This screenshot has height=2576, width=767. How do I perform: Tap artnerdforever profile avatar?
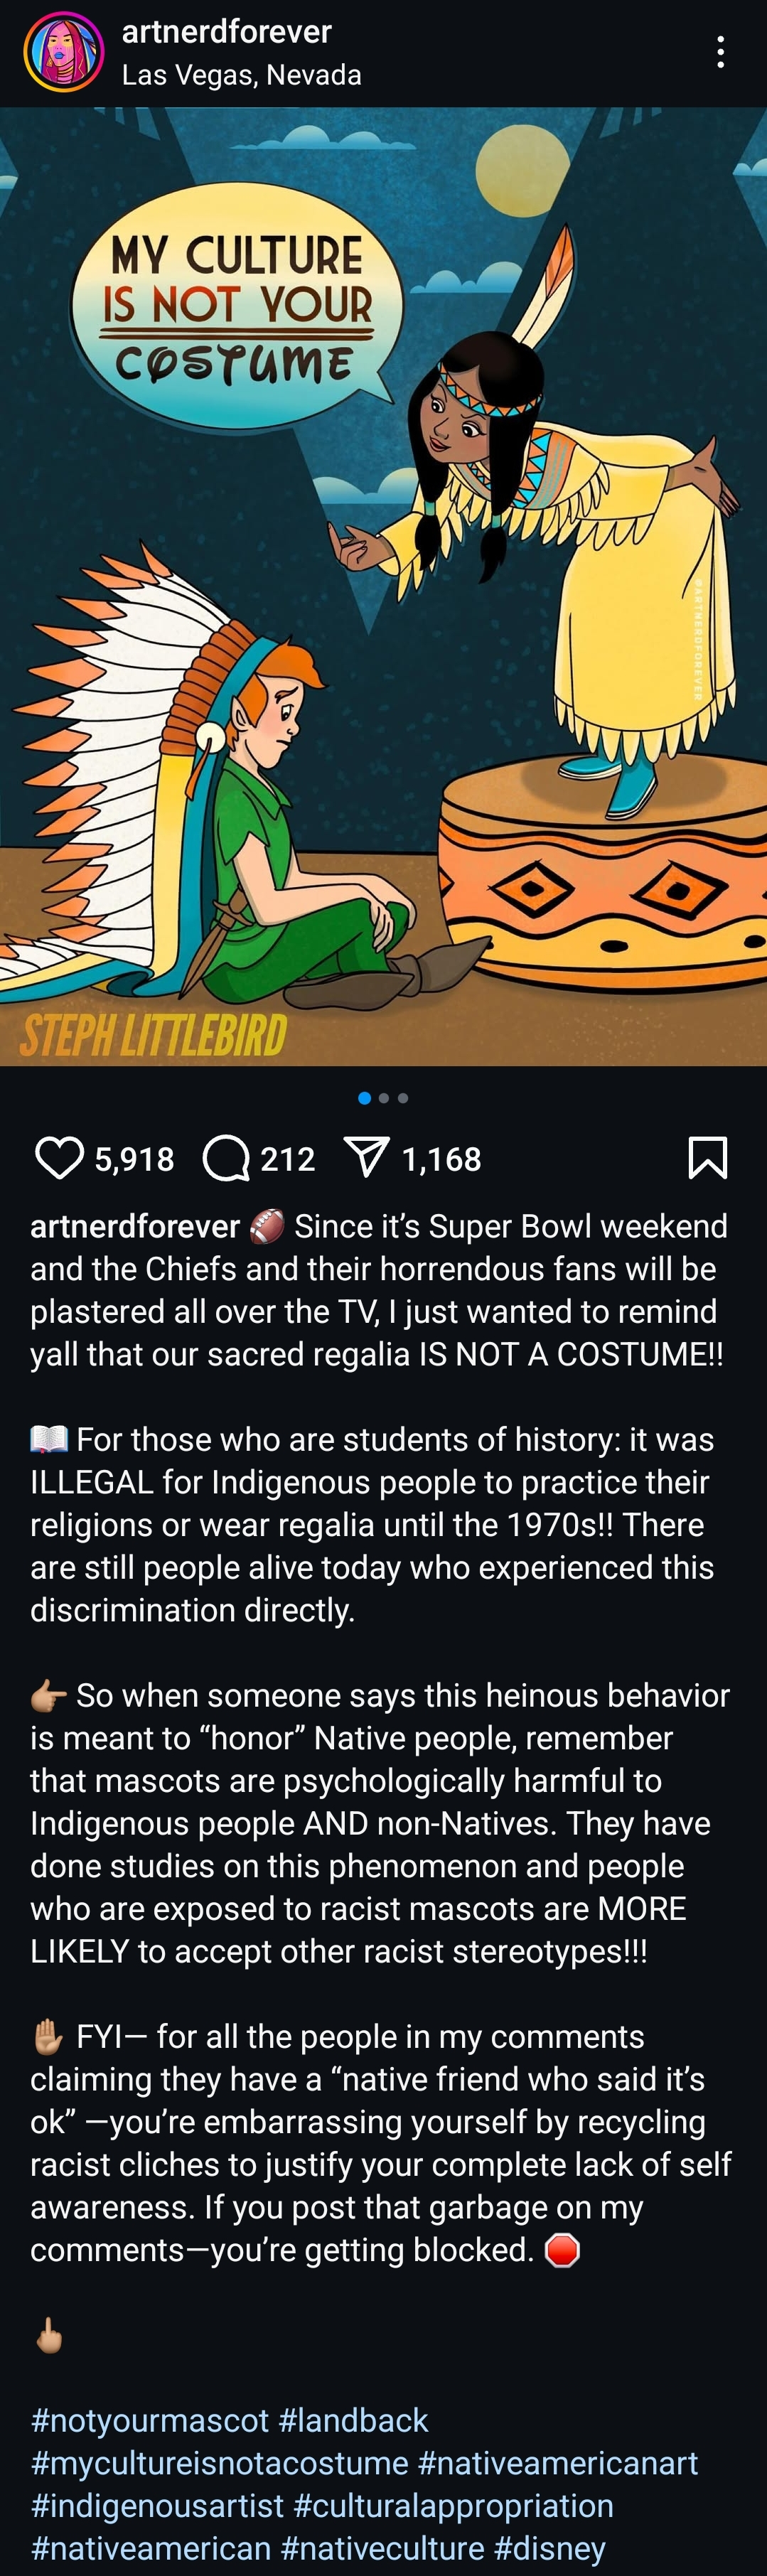coord(64,52)
